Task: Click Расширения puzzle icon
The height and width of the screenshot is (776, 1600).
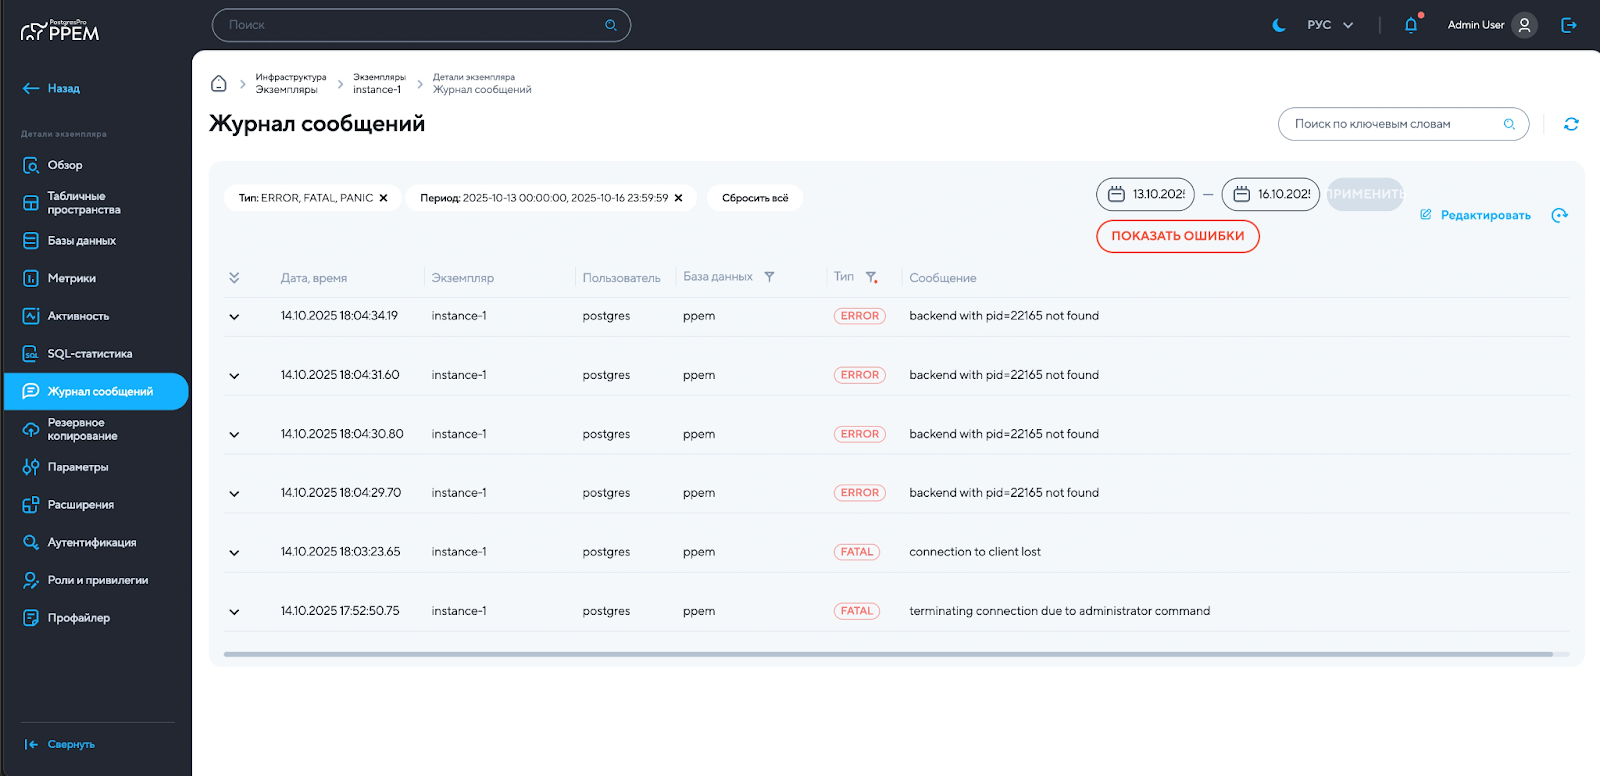Action: click(31, 505)
